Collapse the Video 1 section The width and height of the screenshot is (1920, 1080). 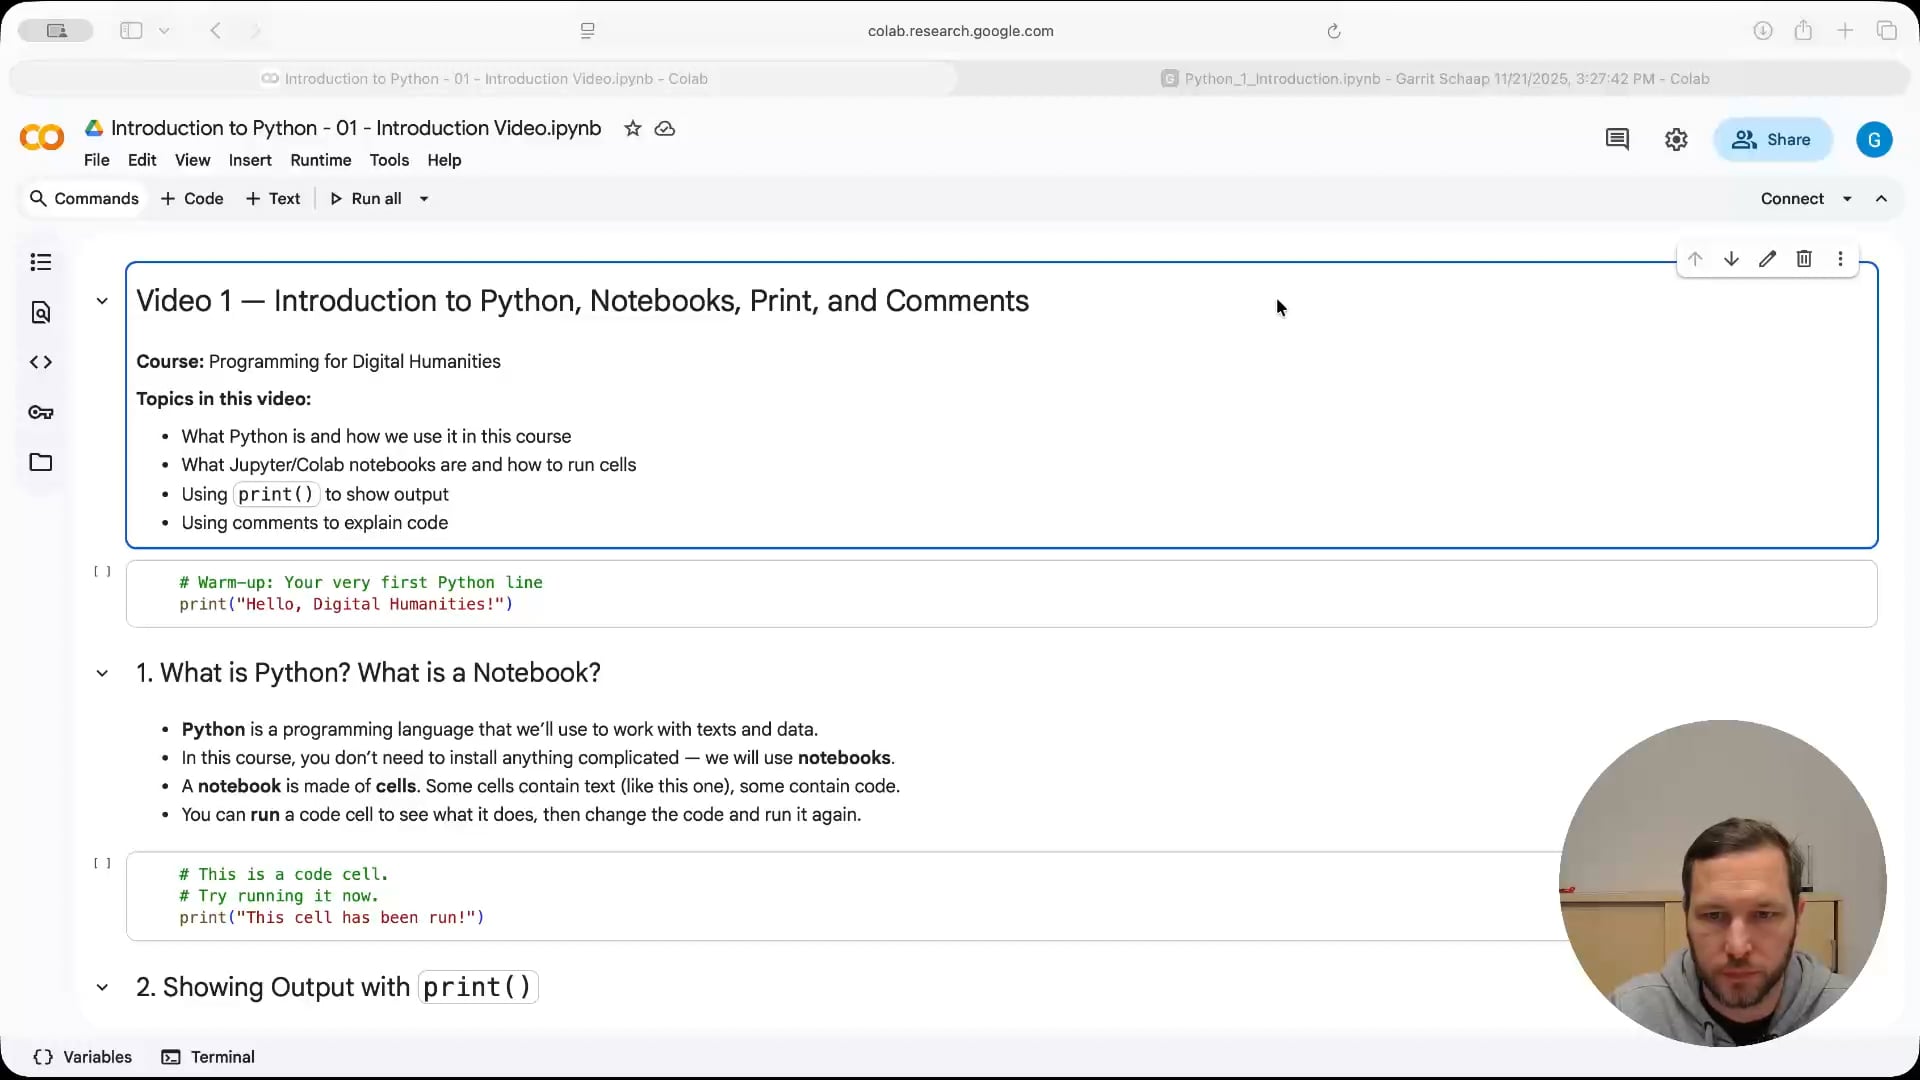(x=102, y=301)
